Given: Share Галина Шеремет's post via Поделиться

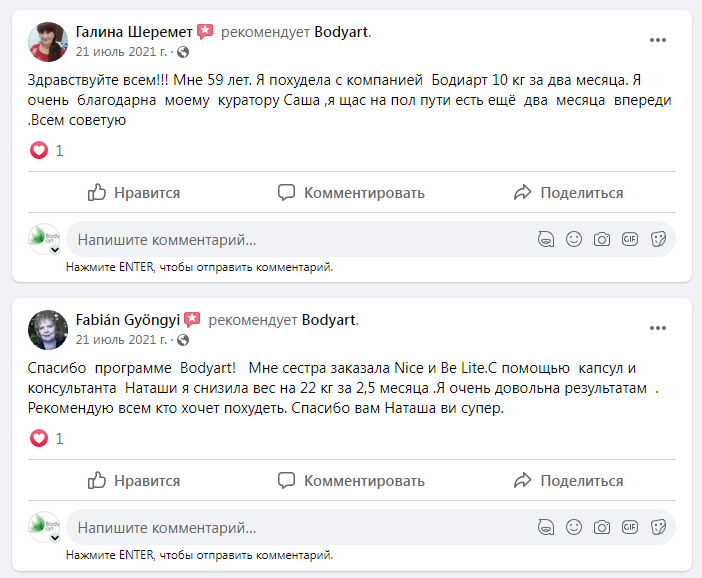Looking at the screenshot, I should [x=568, y=192].
